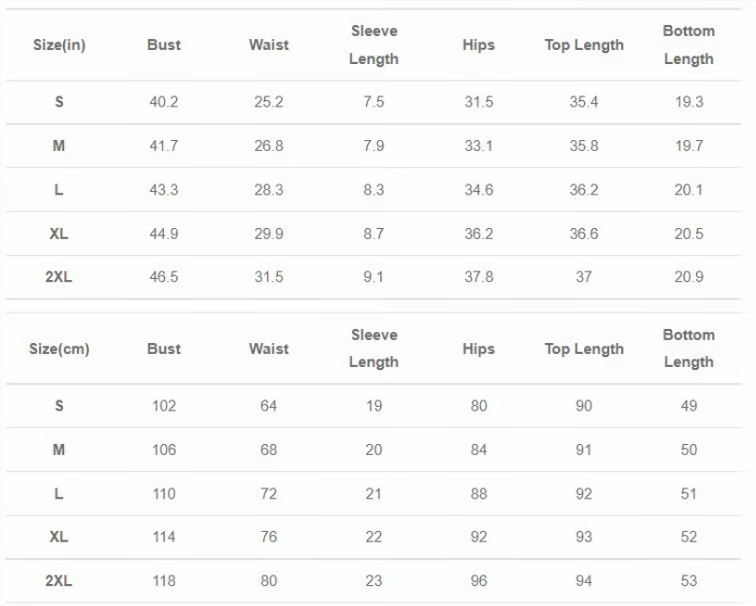
Task: Click bust value 102 in the cm table
Action: point(164,406)
